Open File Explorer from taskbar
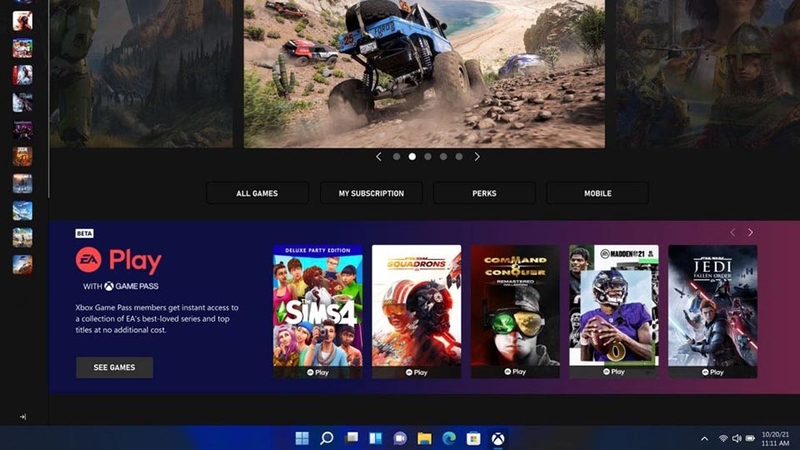The width and height of the screenshot is (800, 450). tap(424, 438)
